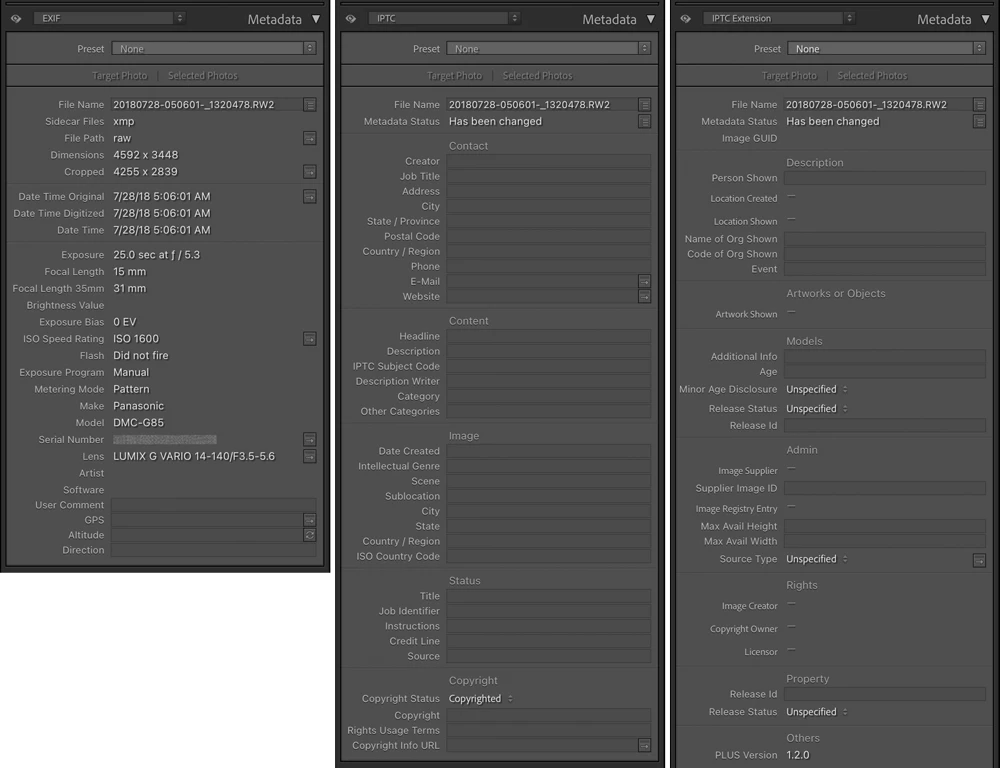Toggle the eye icon in IPTC panel header
The image size is (1000, 768).
[351, 18]
